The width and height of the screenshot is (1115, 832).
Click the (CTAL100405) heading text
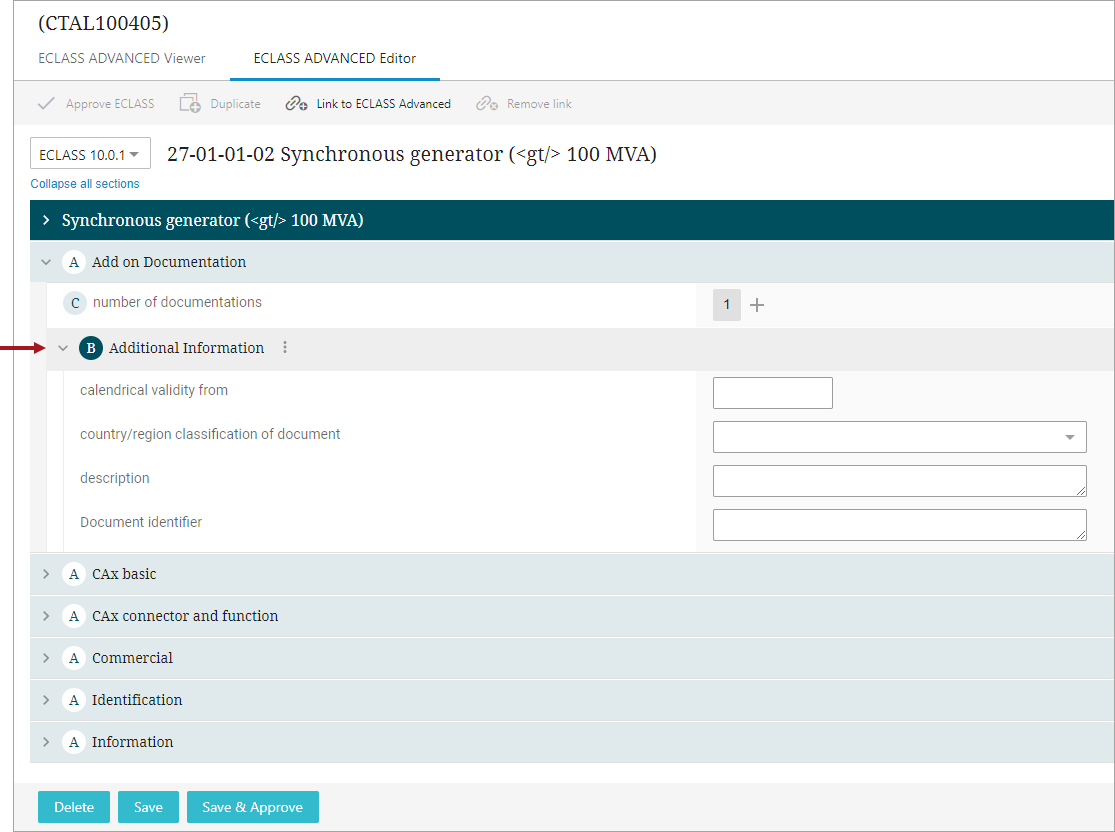(x=103, y=23)
